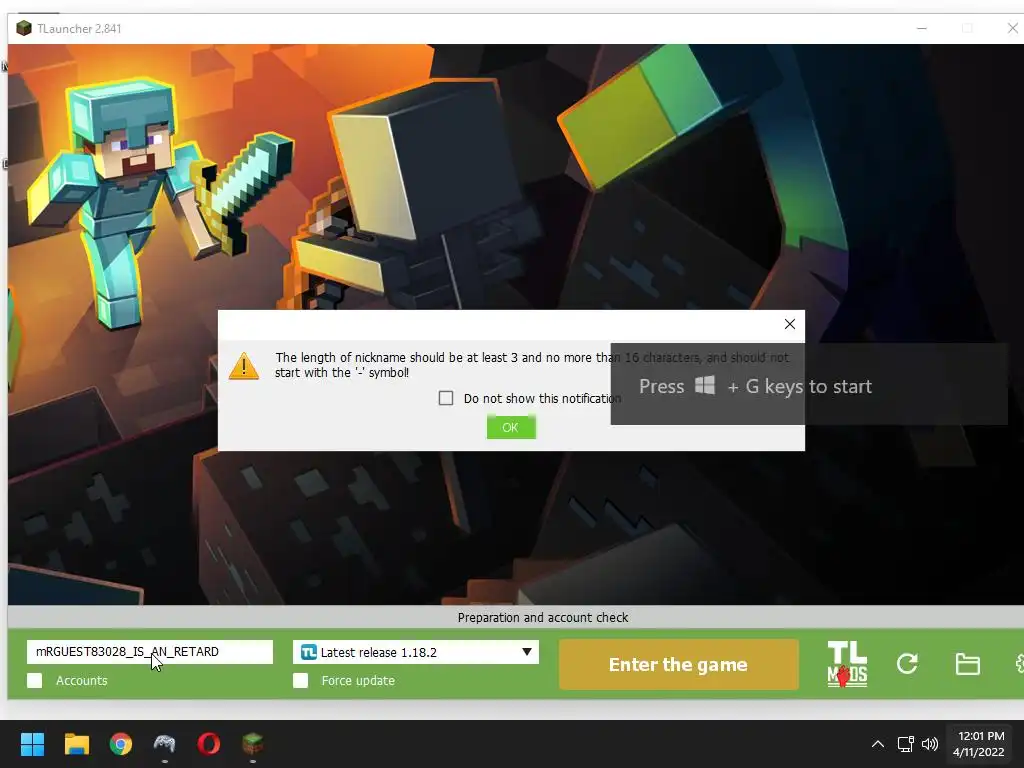The image size is (1024, 768).
Task: Open the volume tray icon
Action: coord(930,744)
